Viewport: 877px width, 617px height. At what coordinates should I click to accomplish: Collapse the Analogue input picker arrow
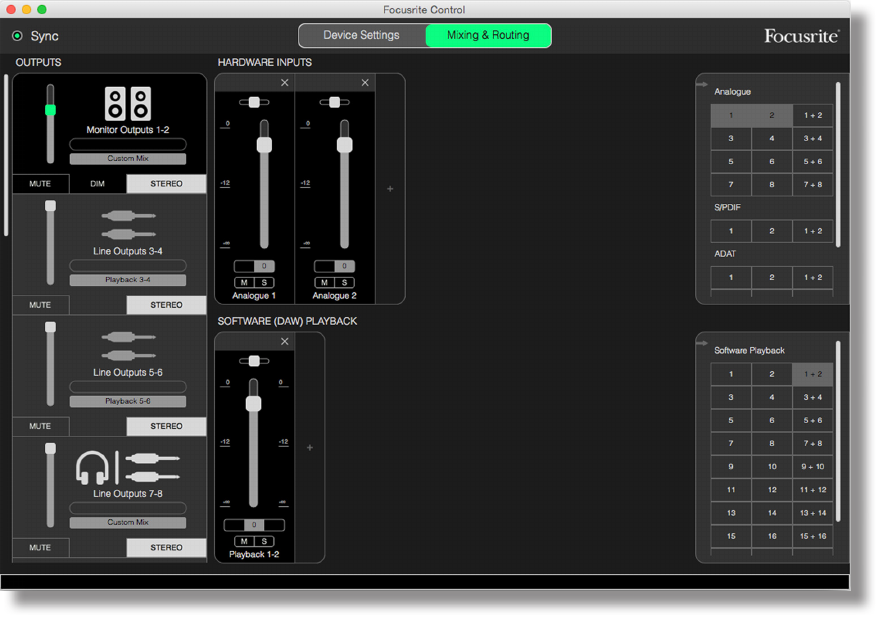(x=702, y=84)
